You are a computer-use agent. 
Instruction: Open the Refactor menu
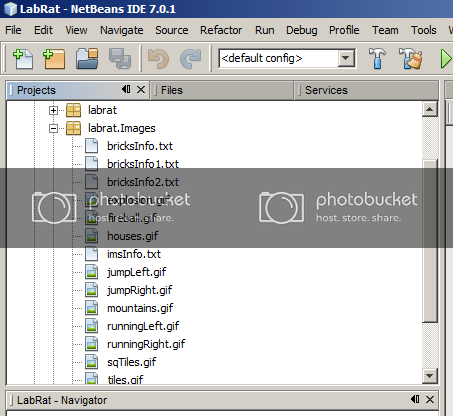pos(221,30)
